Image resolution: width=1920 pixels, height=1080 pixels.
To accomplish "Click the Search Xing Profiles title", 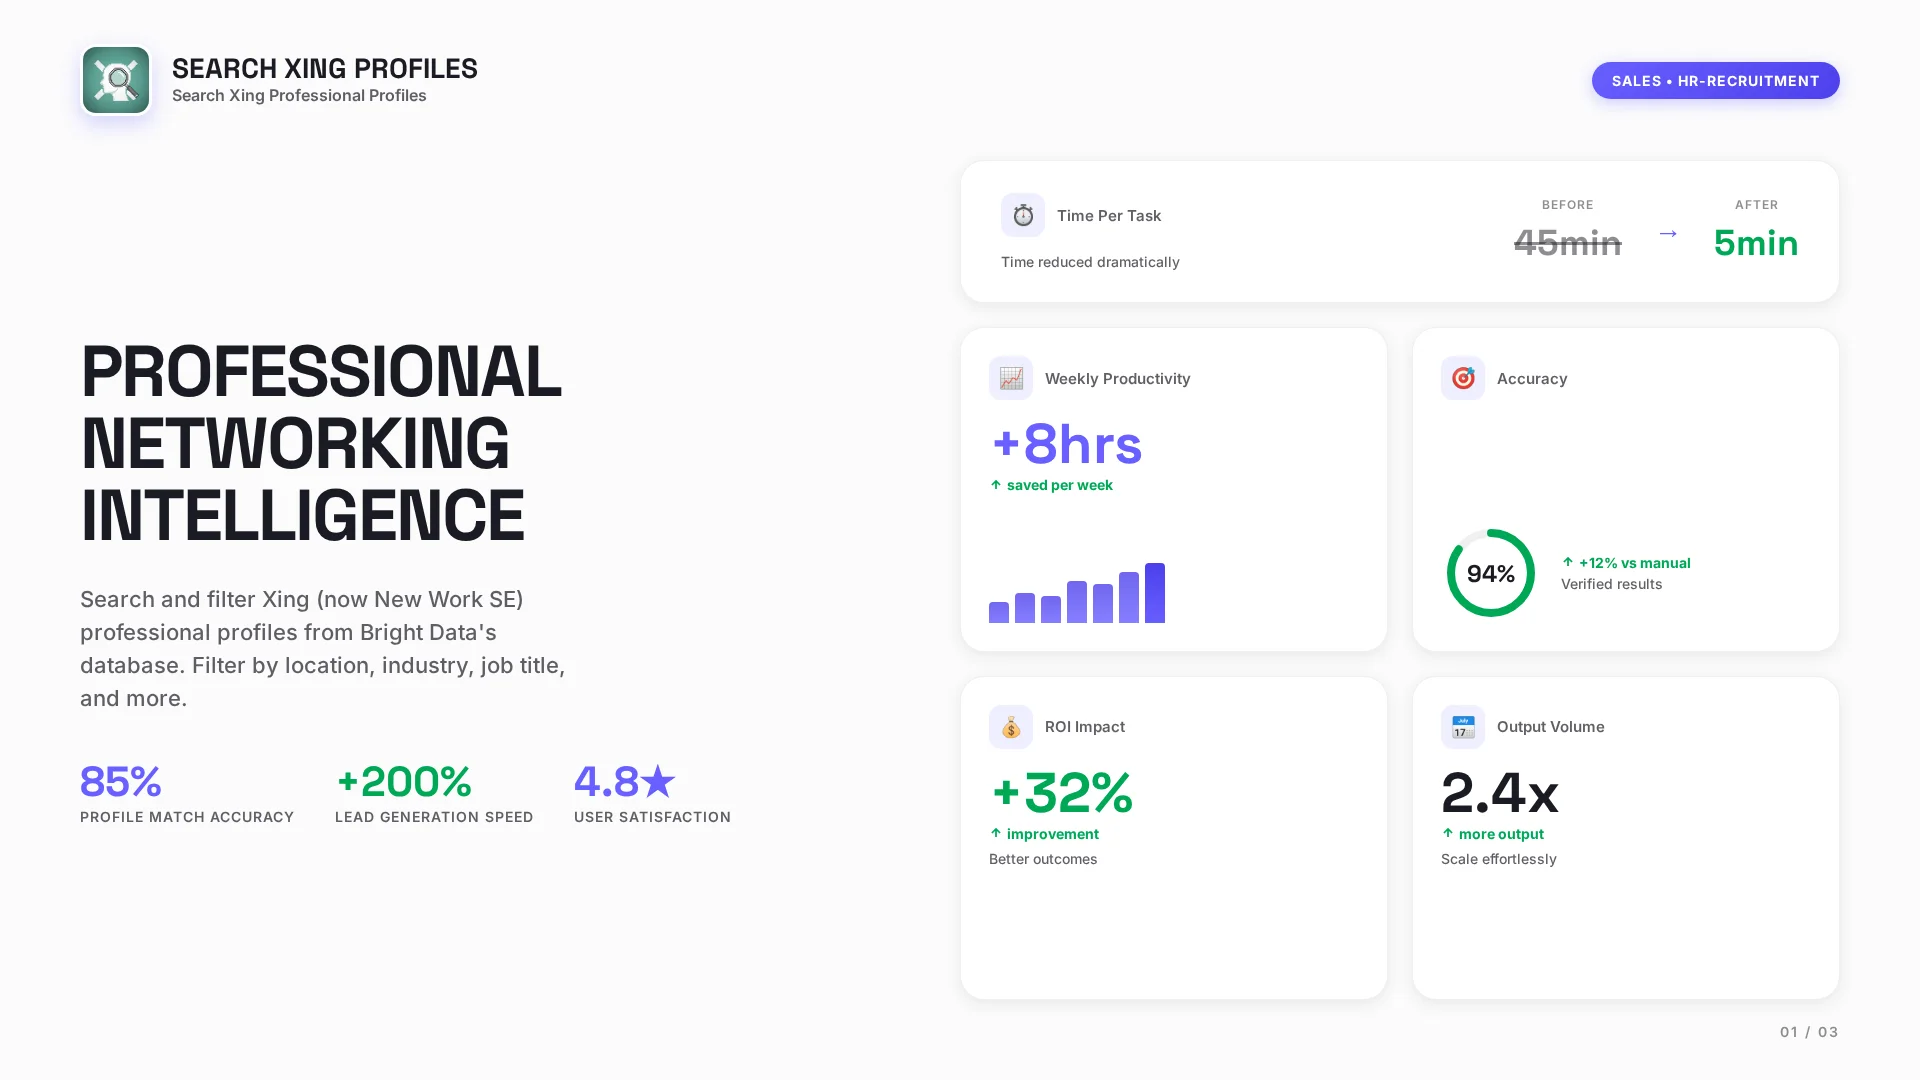I will pos(324,69).
